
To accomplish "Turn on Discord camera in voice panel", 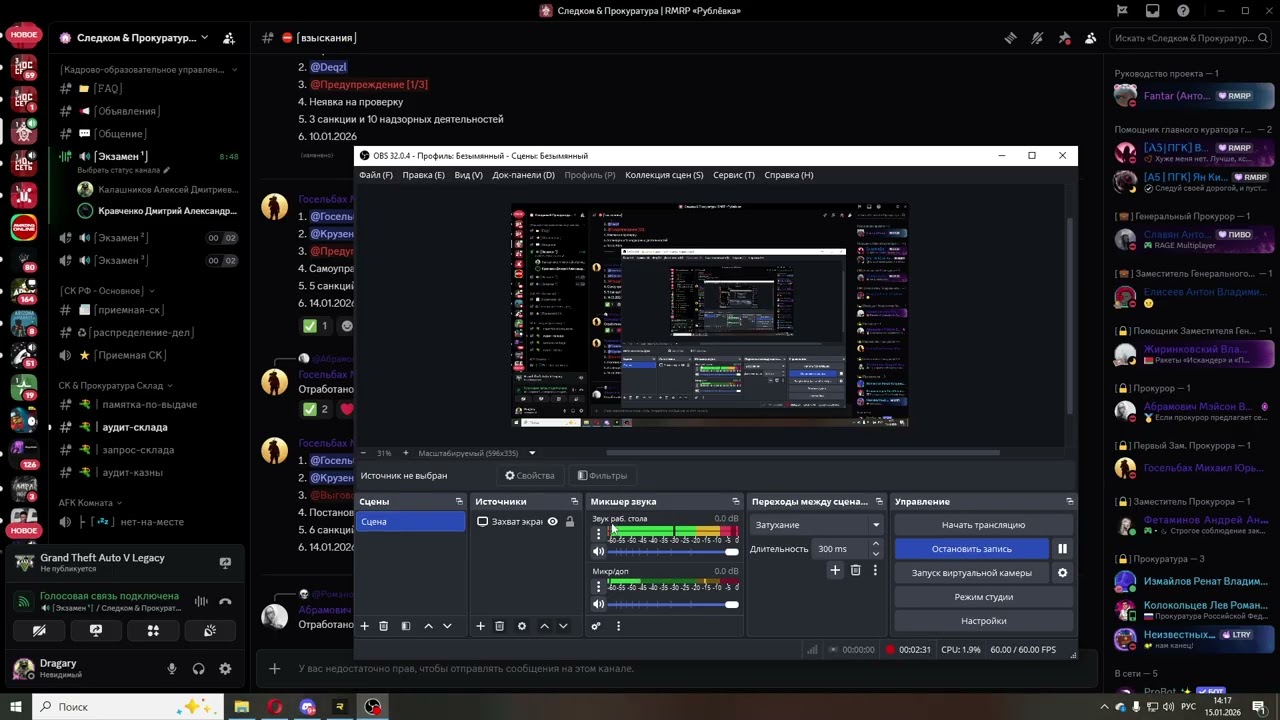I will tap(39, 631).
